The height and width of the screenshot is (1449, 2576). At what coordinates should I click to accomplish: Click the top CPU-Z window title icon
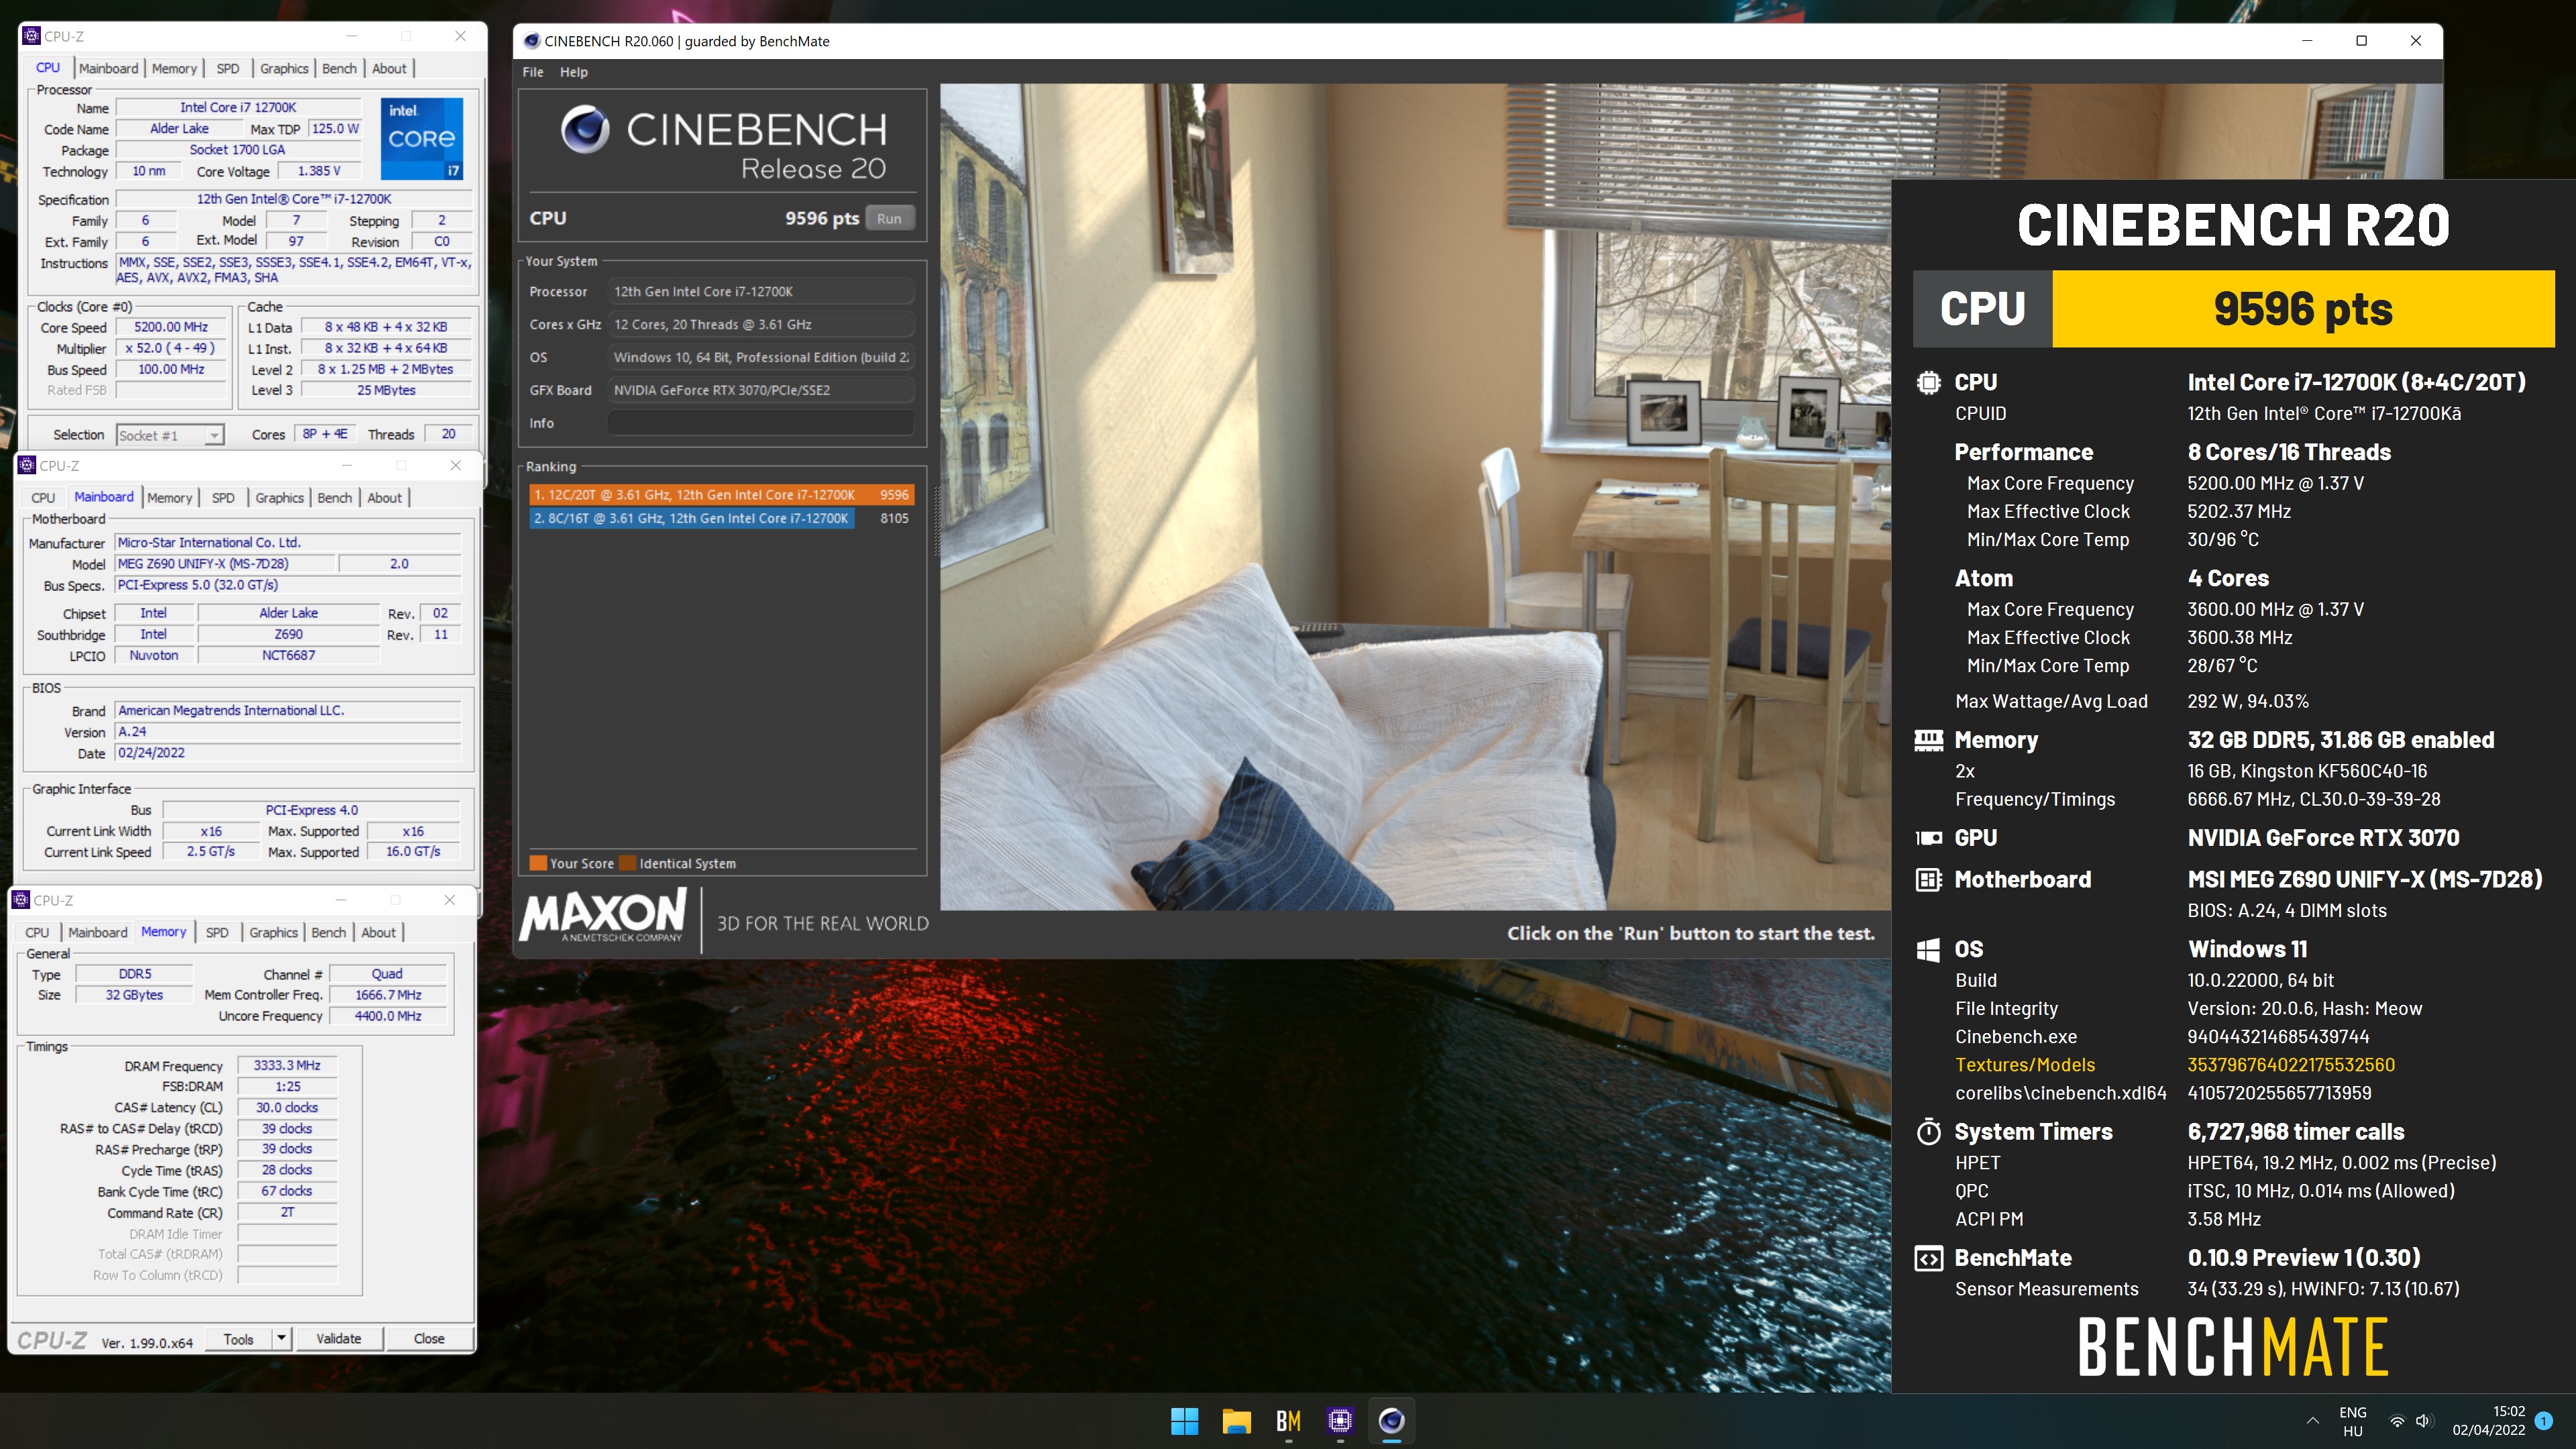point(31,36)
